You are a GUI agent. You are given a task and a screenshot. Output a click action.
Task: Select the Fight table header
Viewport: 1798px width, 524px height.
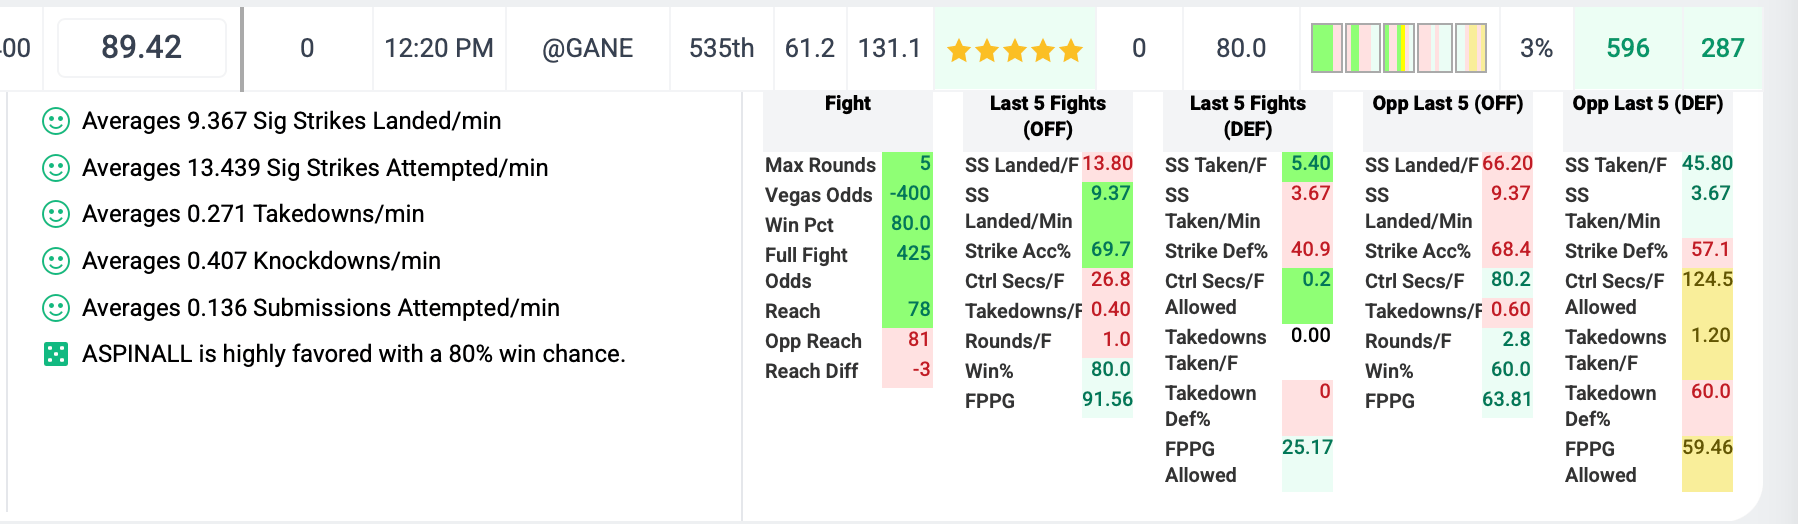coord(848,103)
